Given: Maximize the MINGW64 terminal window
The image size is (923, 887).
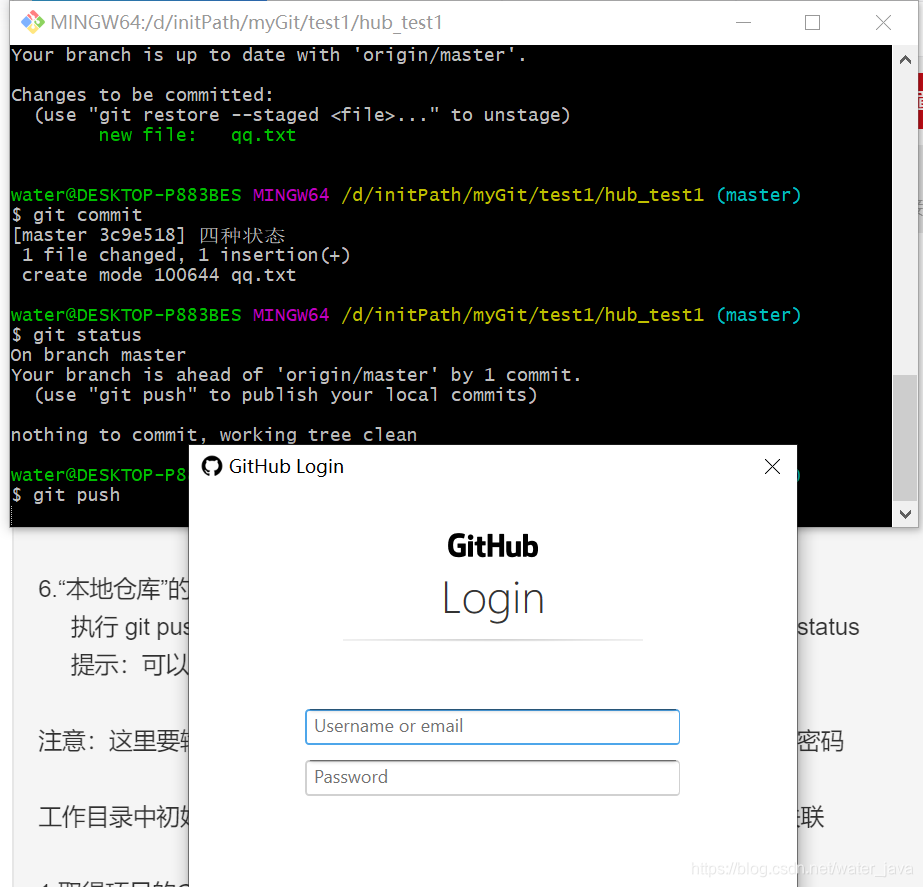Looking at the screenshot, I should point(812,22).
